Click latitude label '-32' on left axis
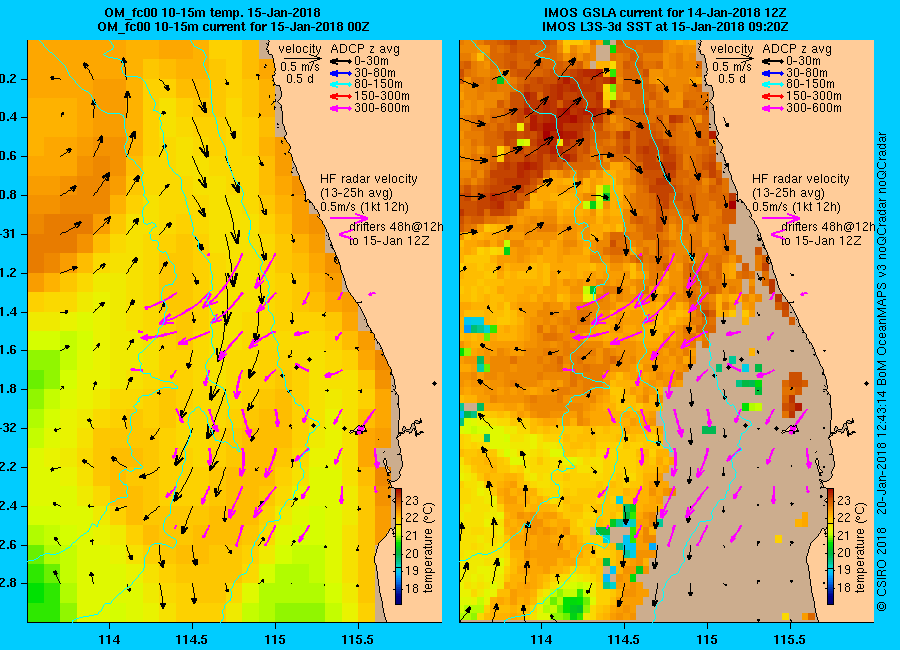The height and width of the screenshot is (650, 900). pos(7,428)
